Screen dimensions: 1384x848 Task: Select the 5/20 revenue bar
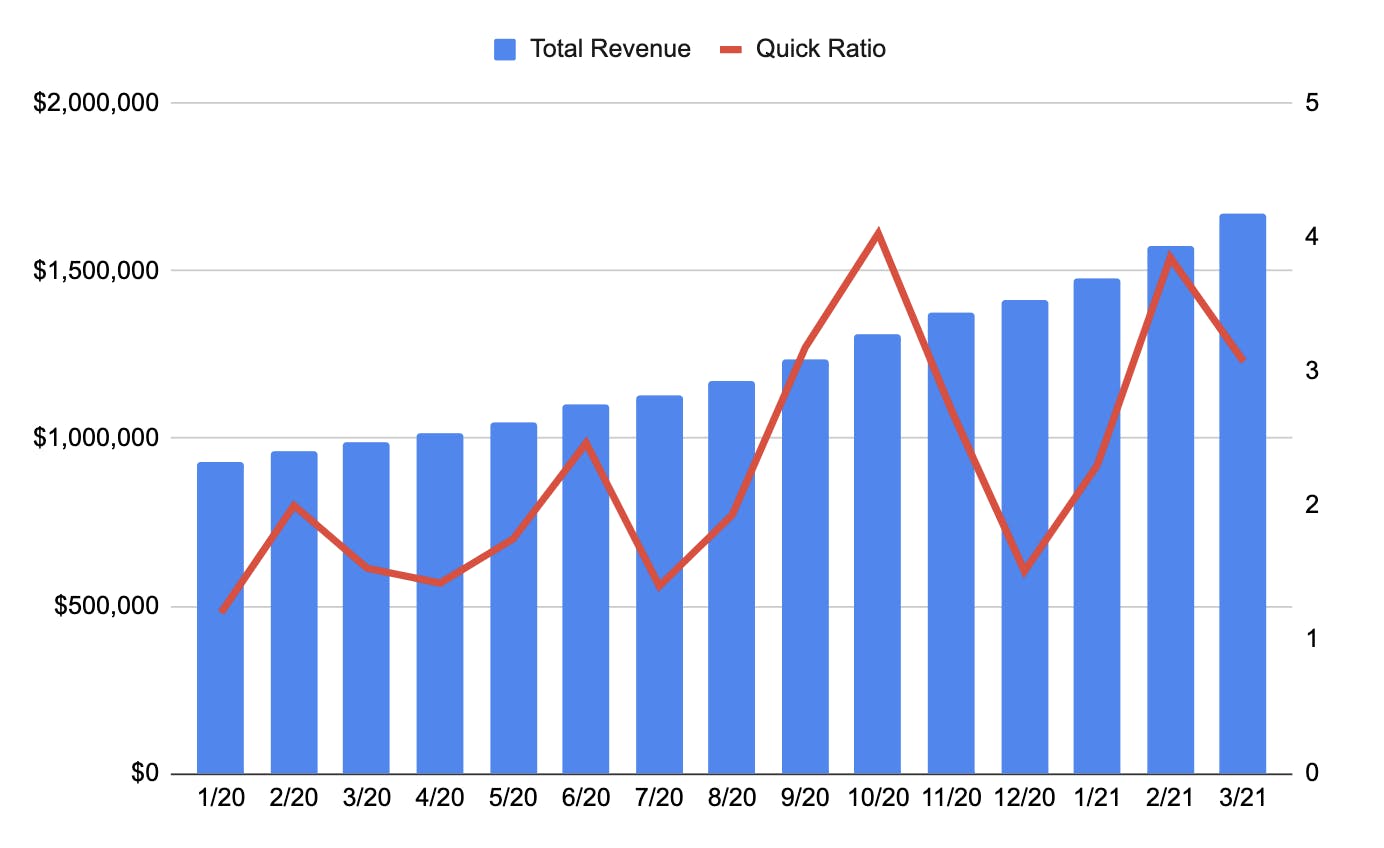[513, 598]
